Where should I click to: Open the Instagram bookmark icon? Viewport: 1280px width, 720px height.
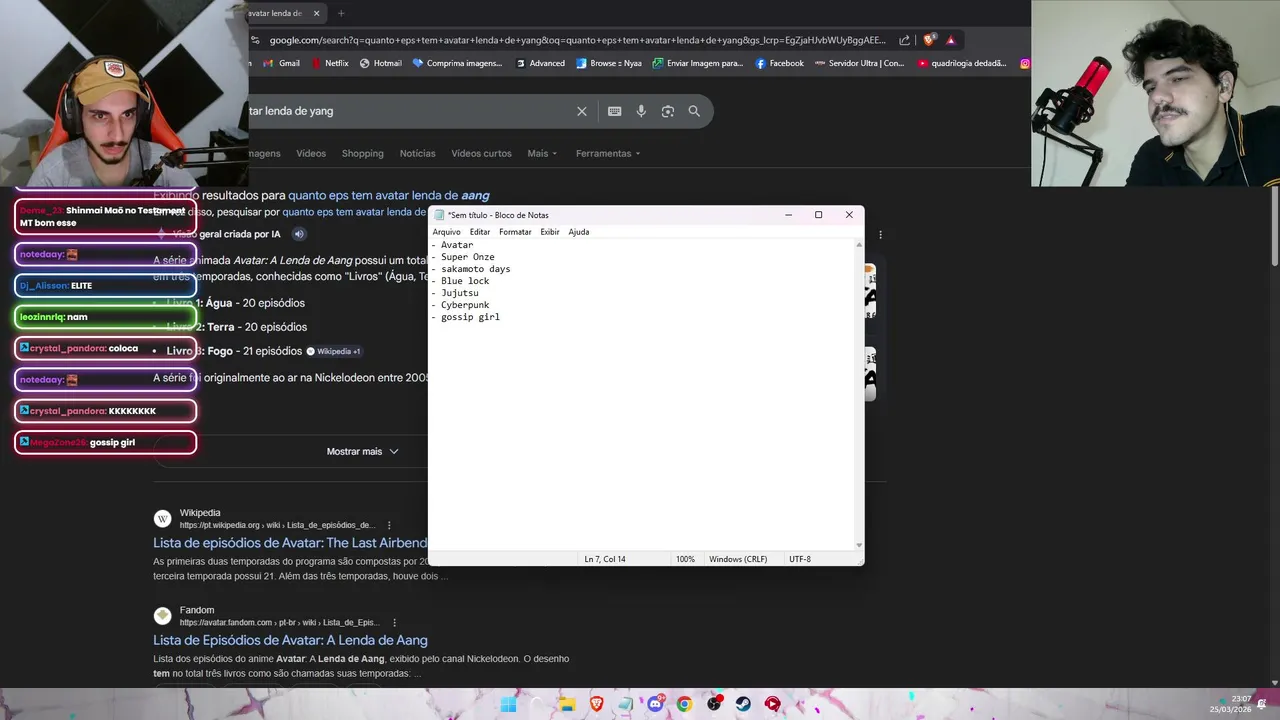point(1025,63)
